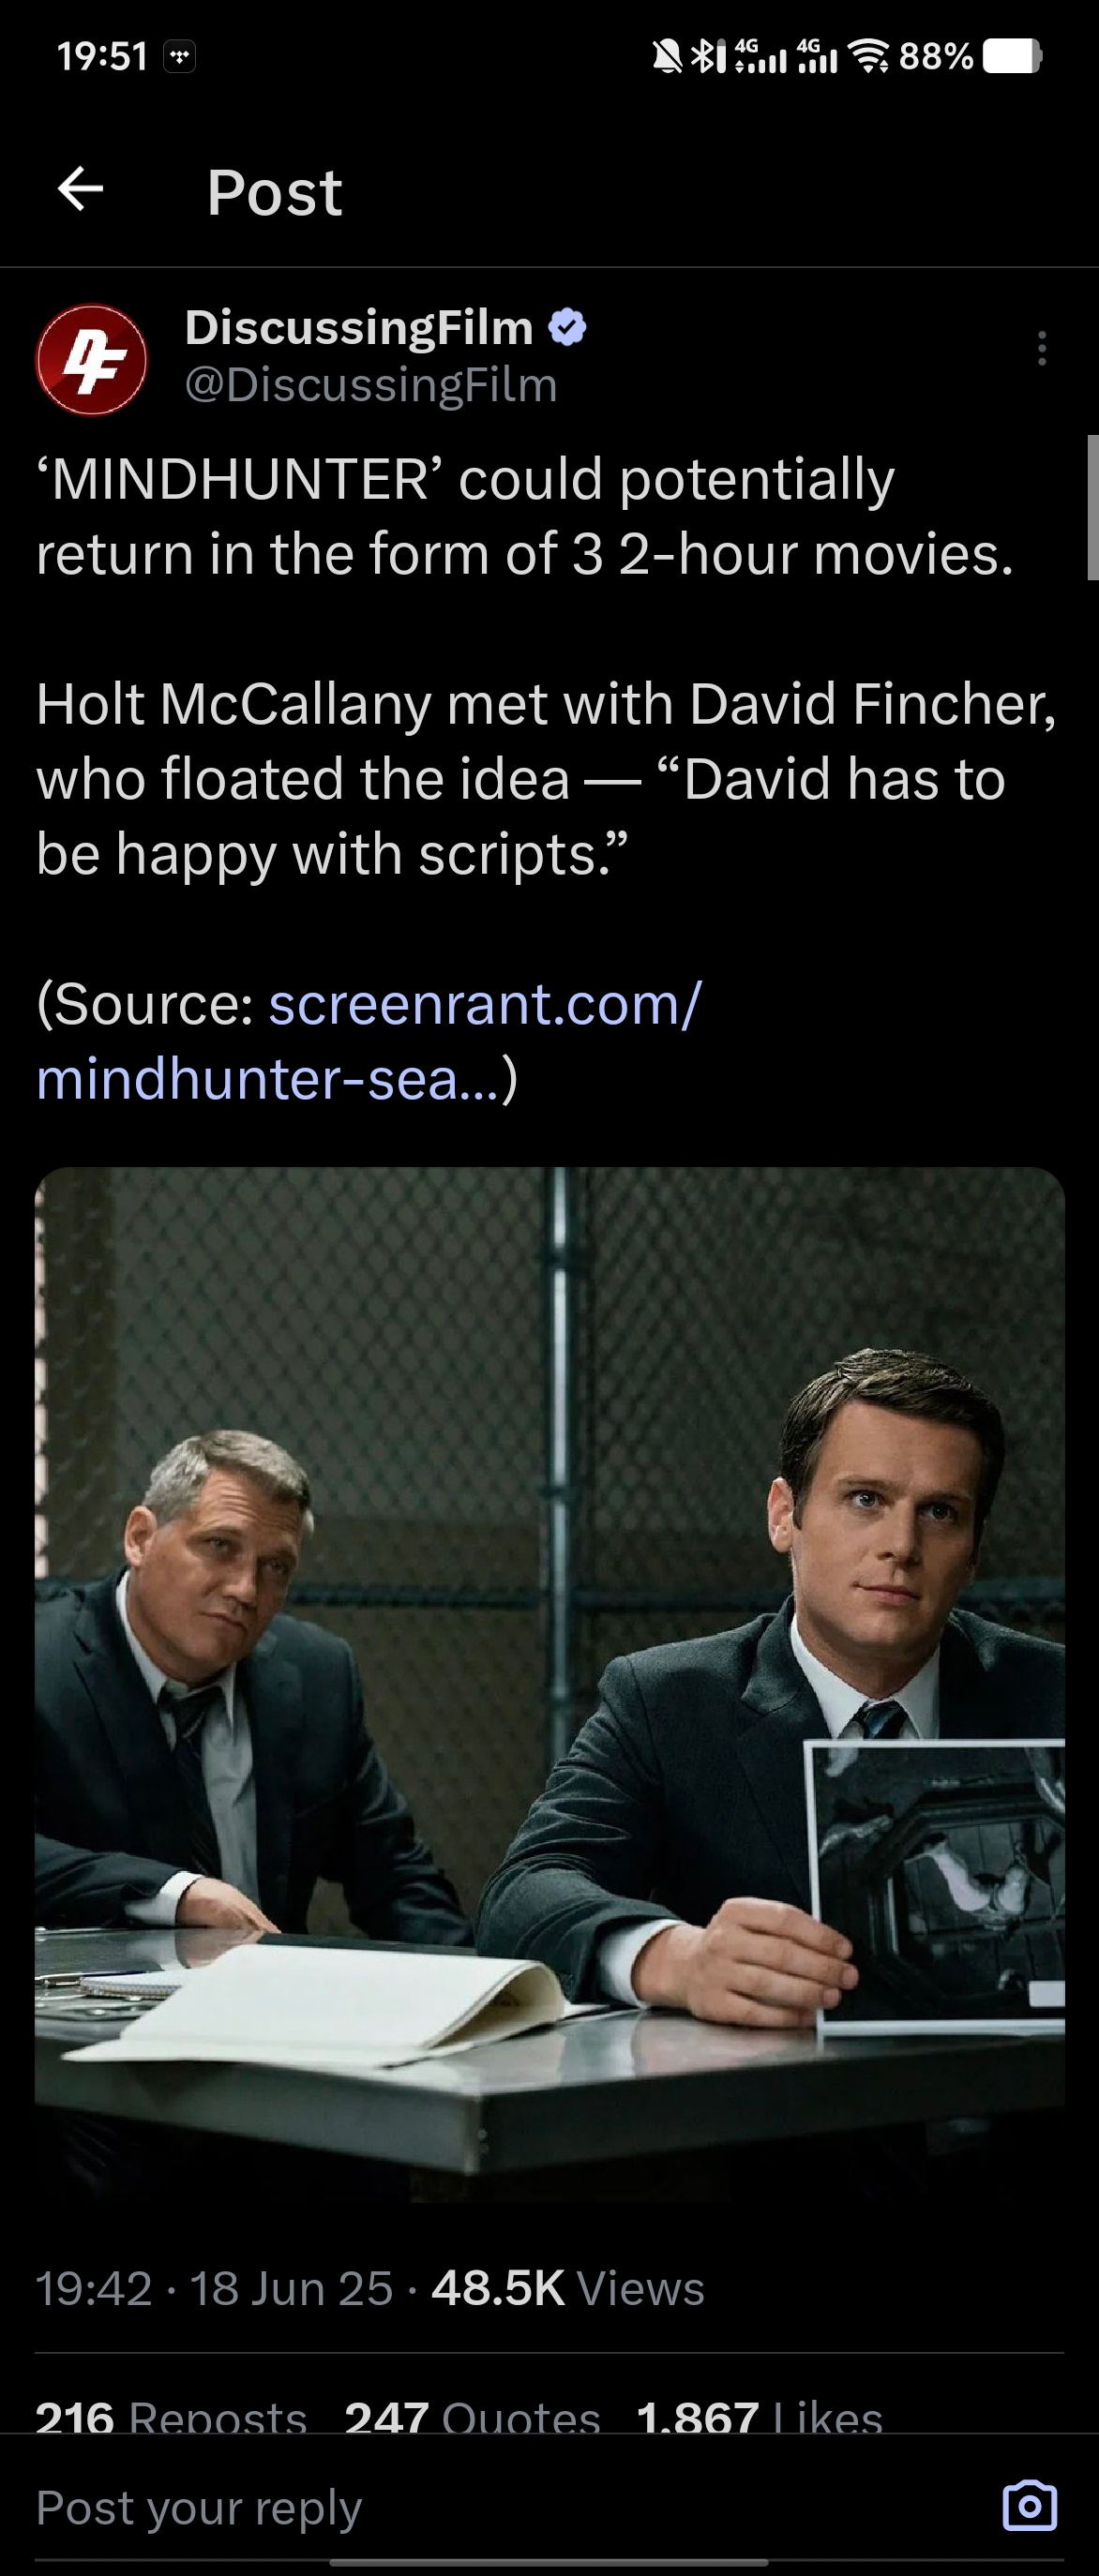The image size is (1099, 2576).
Task: Tap the @DiscussingFilm handle
Action: point(371,385)
